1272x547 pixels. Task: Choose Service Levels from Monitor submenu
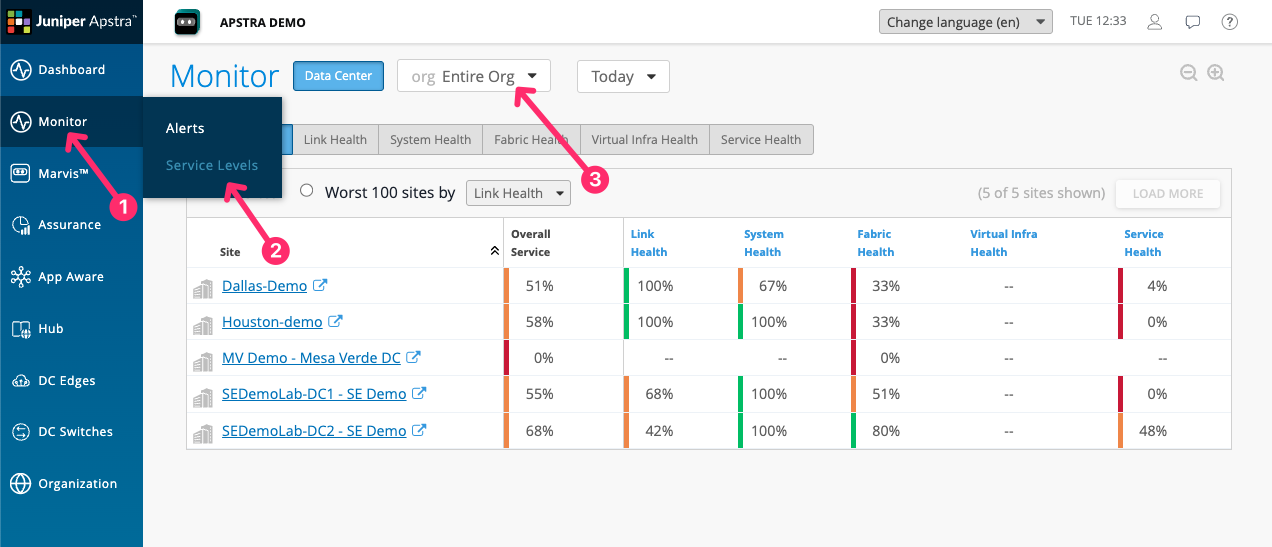click(212, 165)
